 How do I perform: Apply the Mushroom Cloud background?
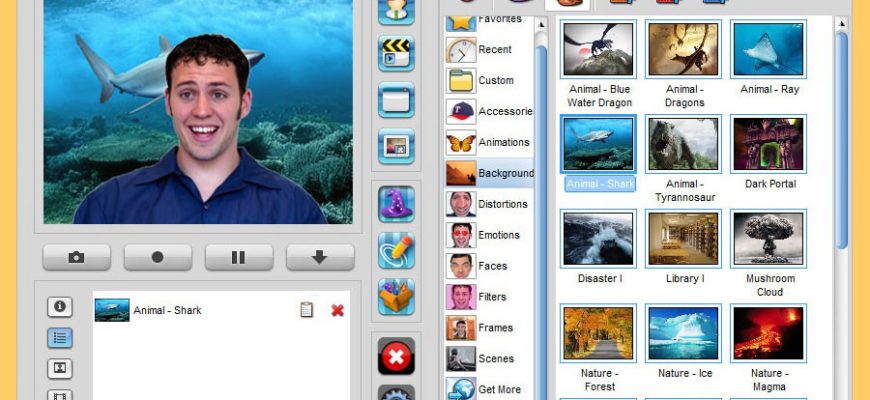(x=768, y=239)
